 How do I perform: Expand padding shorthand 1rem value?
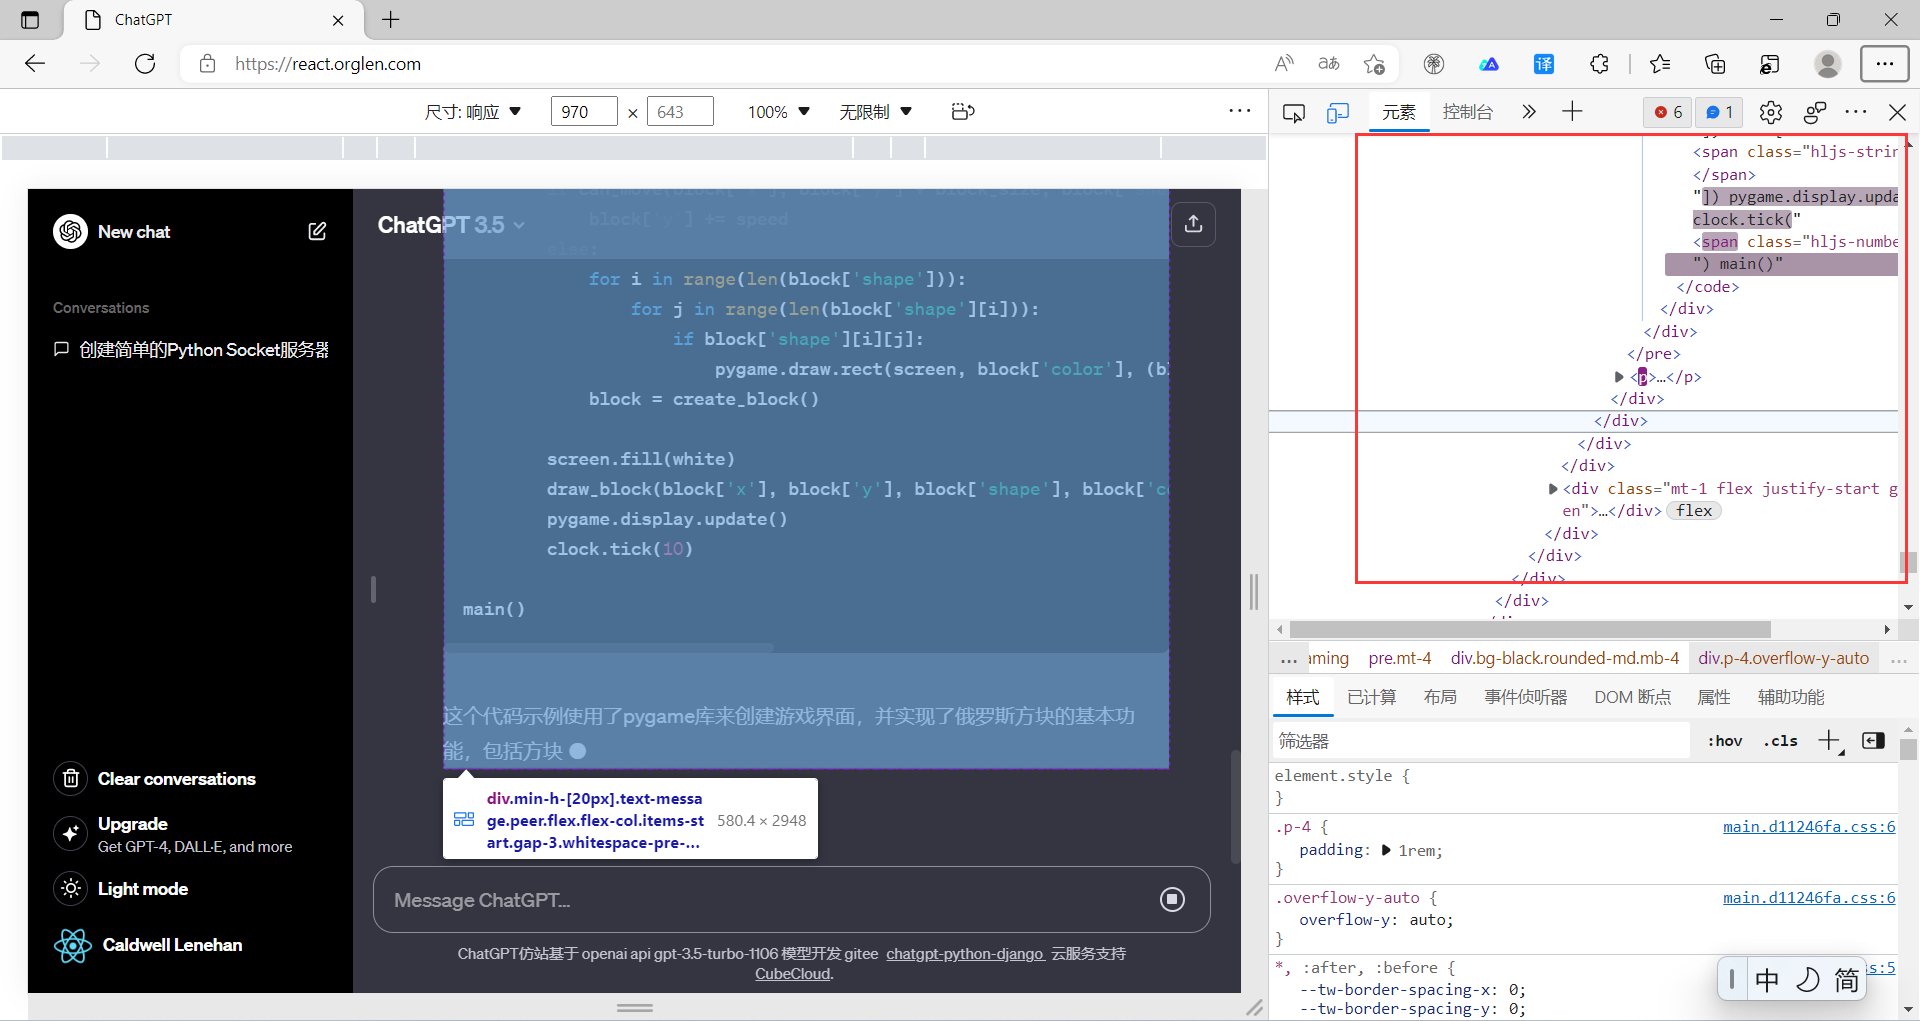point(1386,850)
